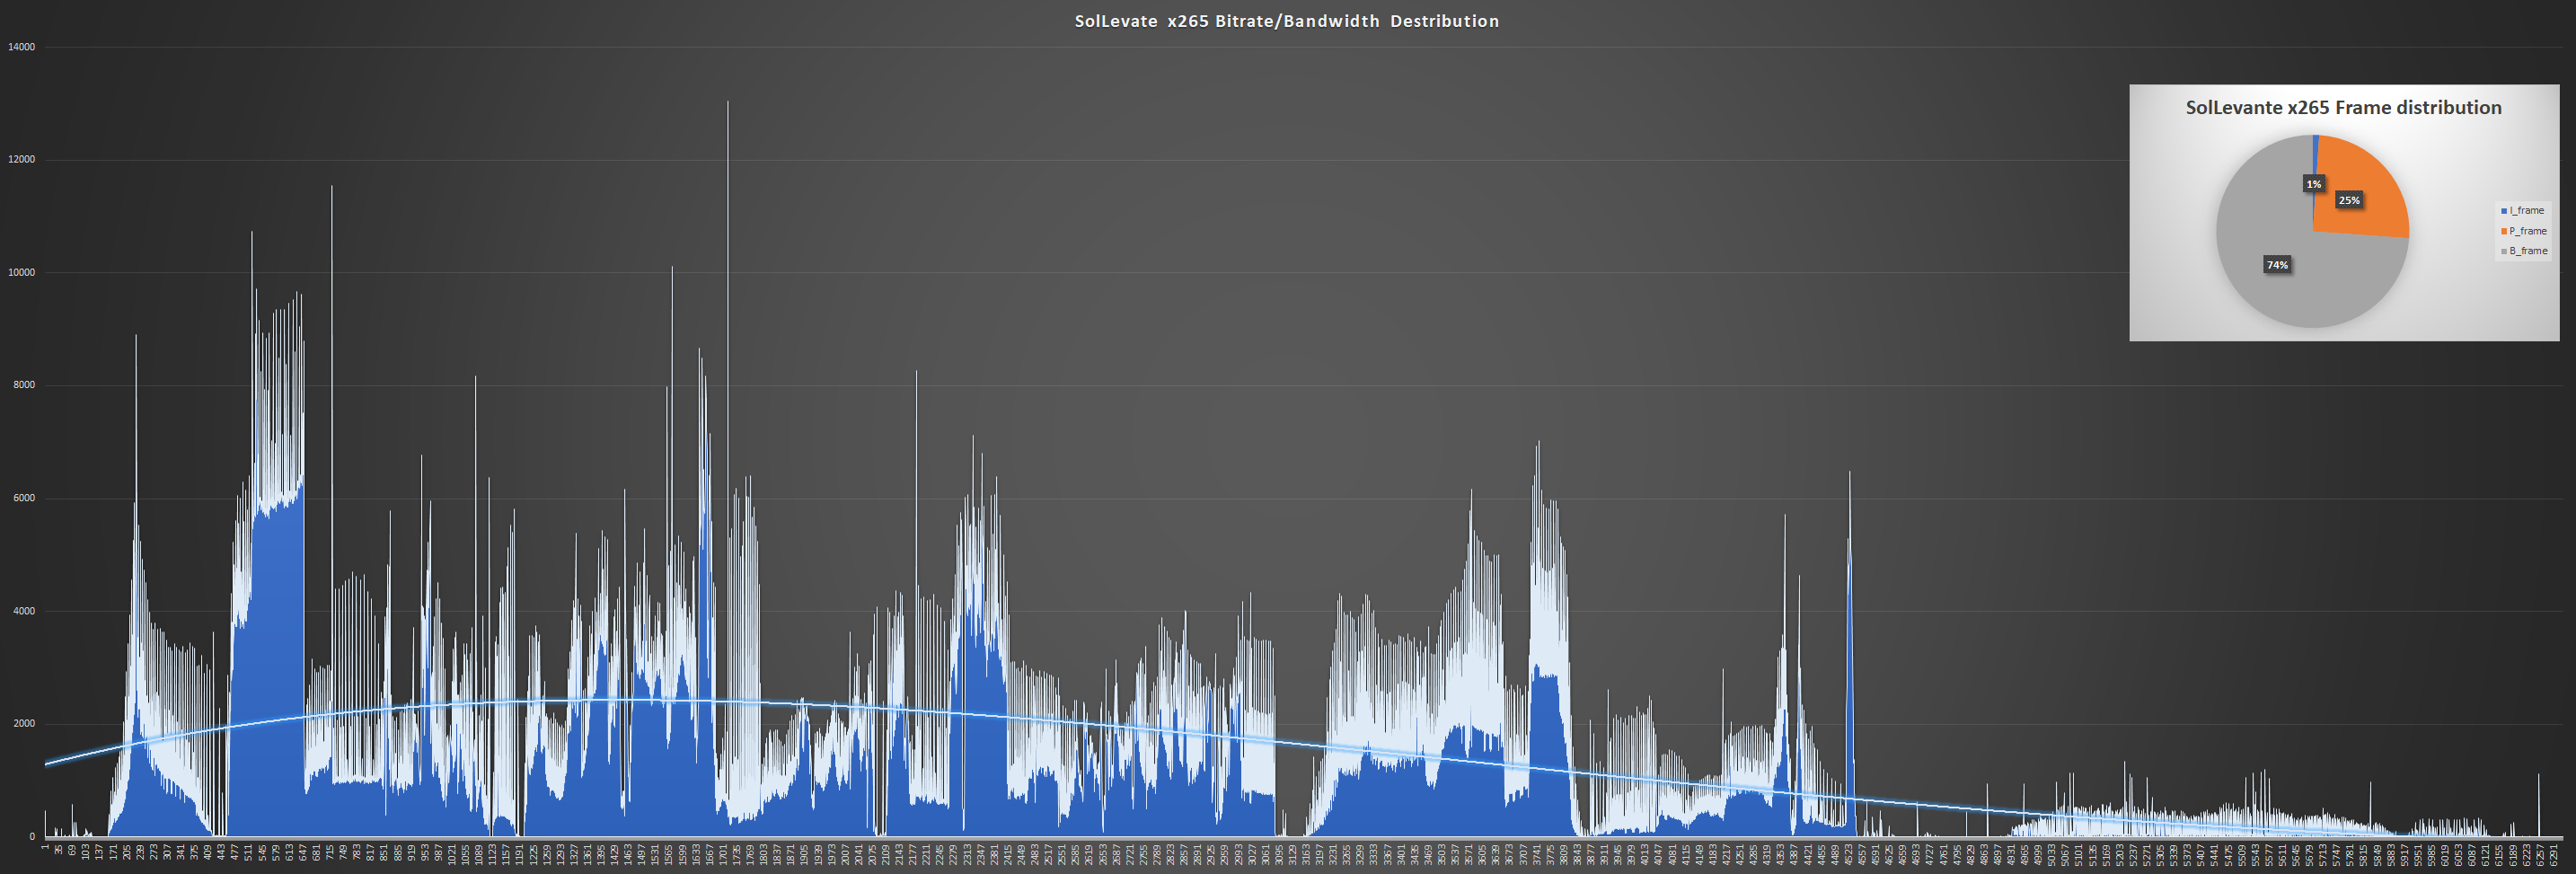Screen dimensions: 2576x874
Task: Select the 25% pie data label
Action: click(x=2348, y=200)
